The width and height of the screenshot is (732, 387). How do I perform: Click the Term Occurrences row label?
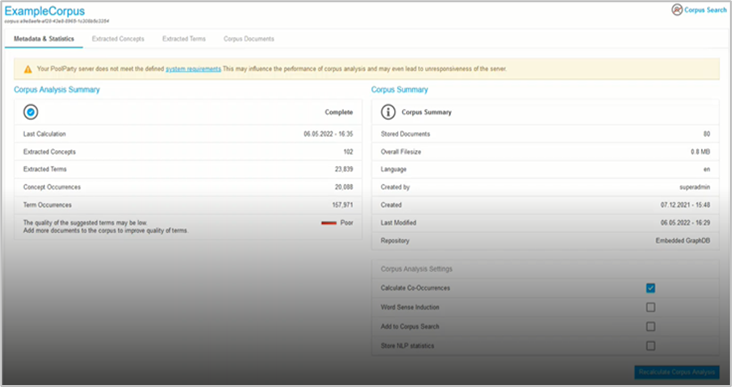click(x=48, y=205)
